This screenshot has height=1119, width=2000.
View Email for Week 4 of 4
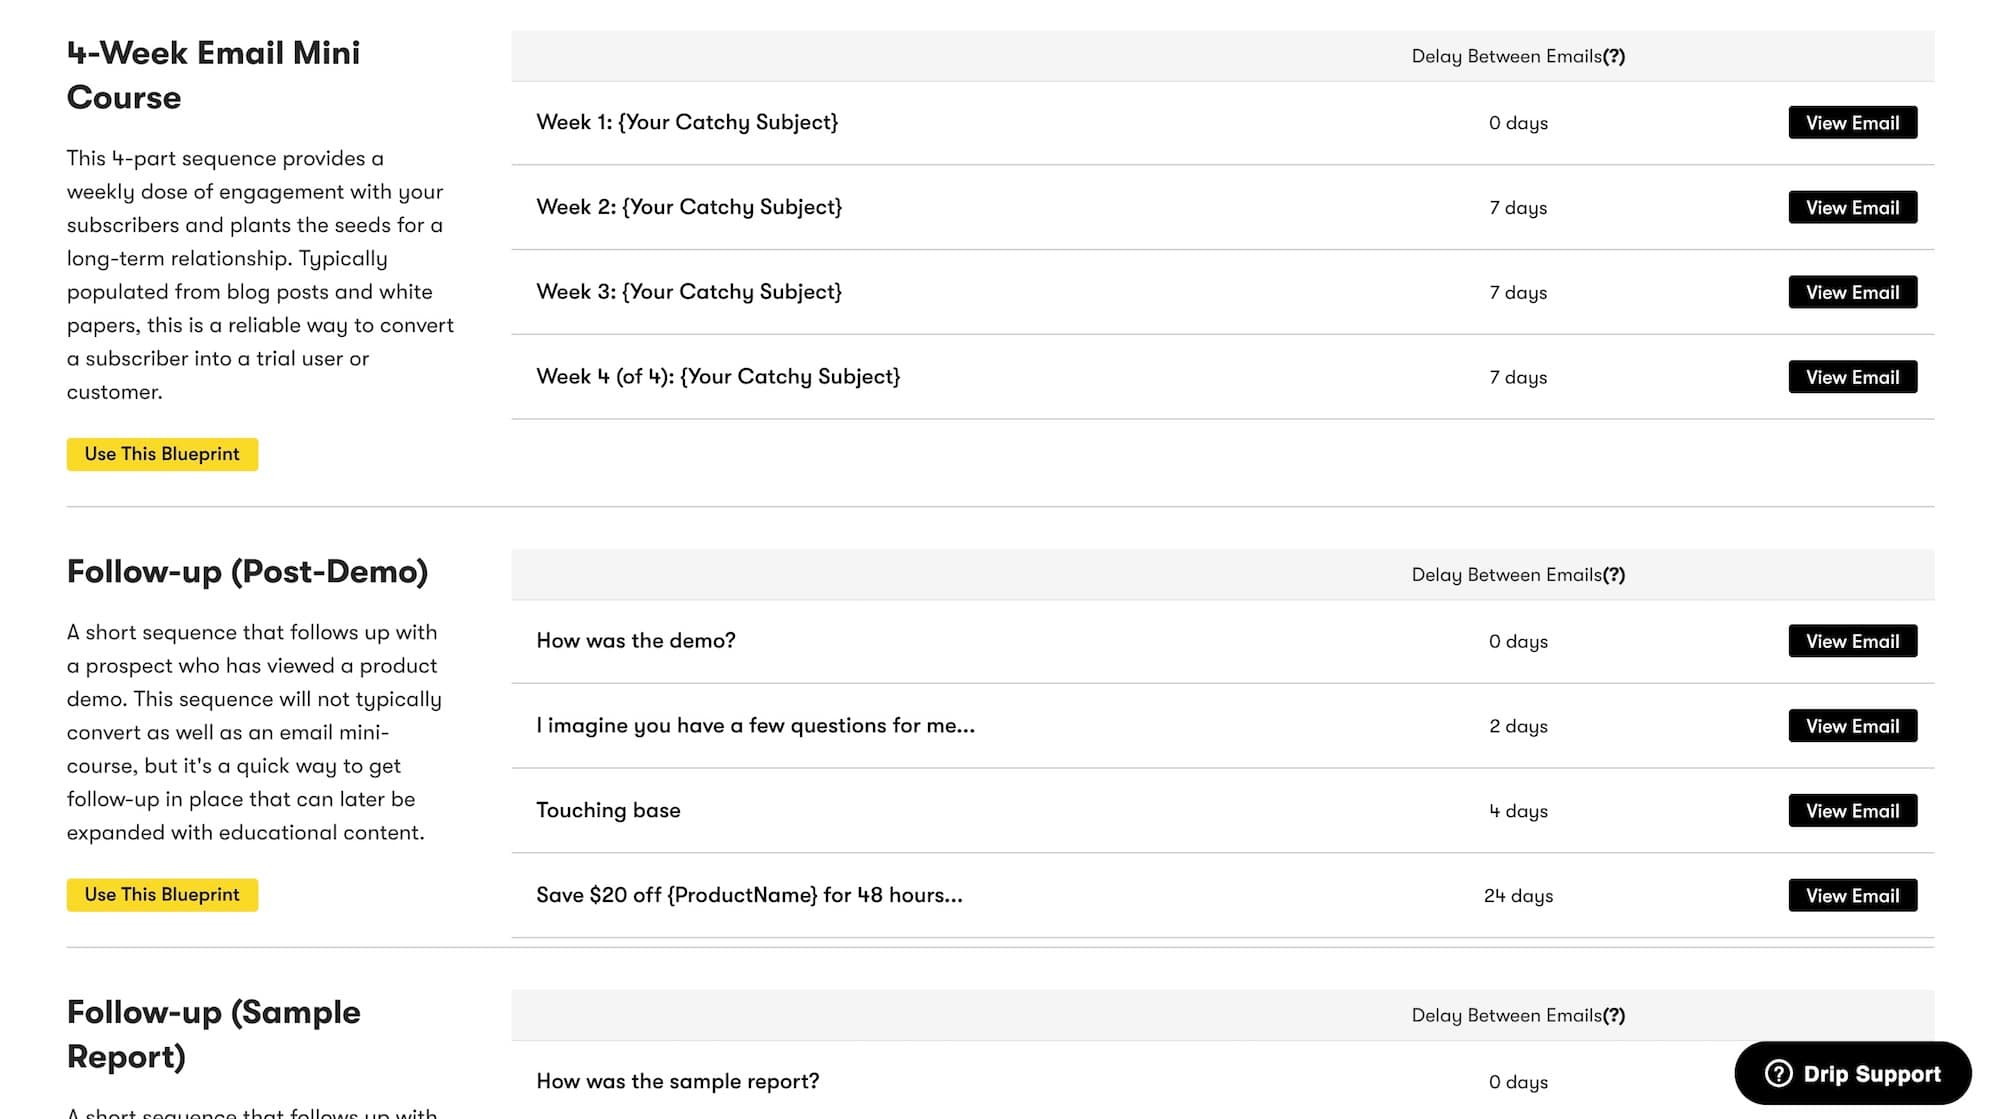1851,377
